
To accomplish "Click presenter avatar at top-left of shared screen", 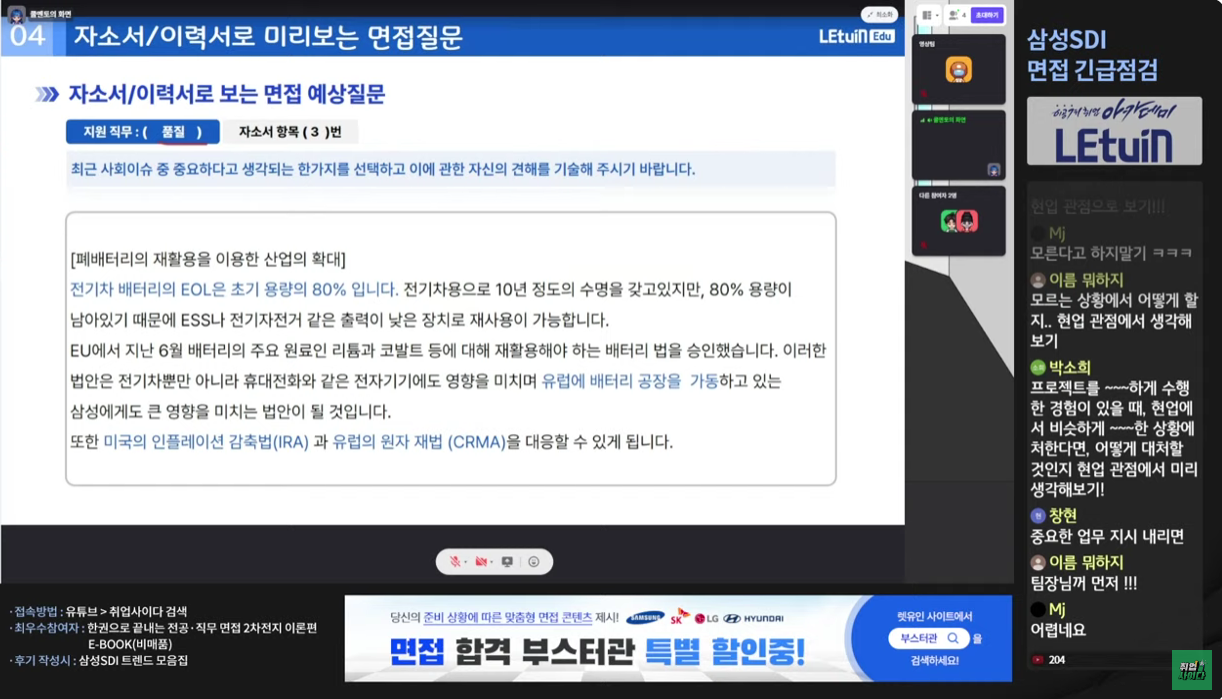I will click(x=16, y=14).
